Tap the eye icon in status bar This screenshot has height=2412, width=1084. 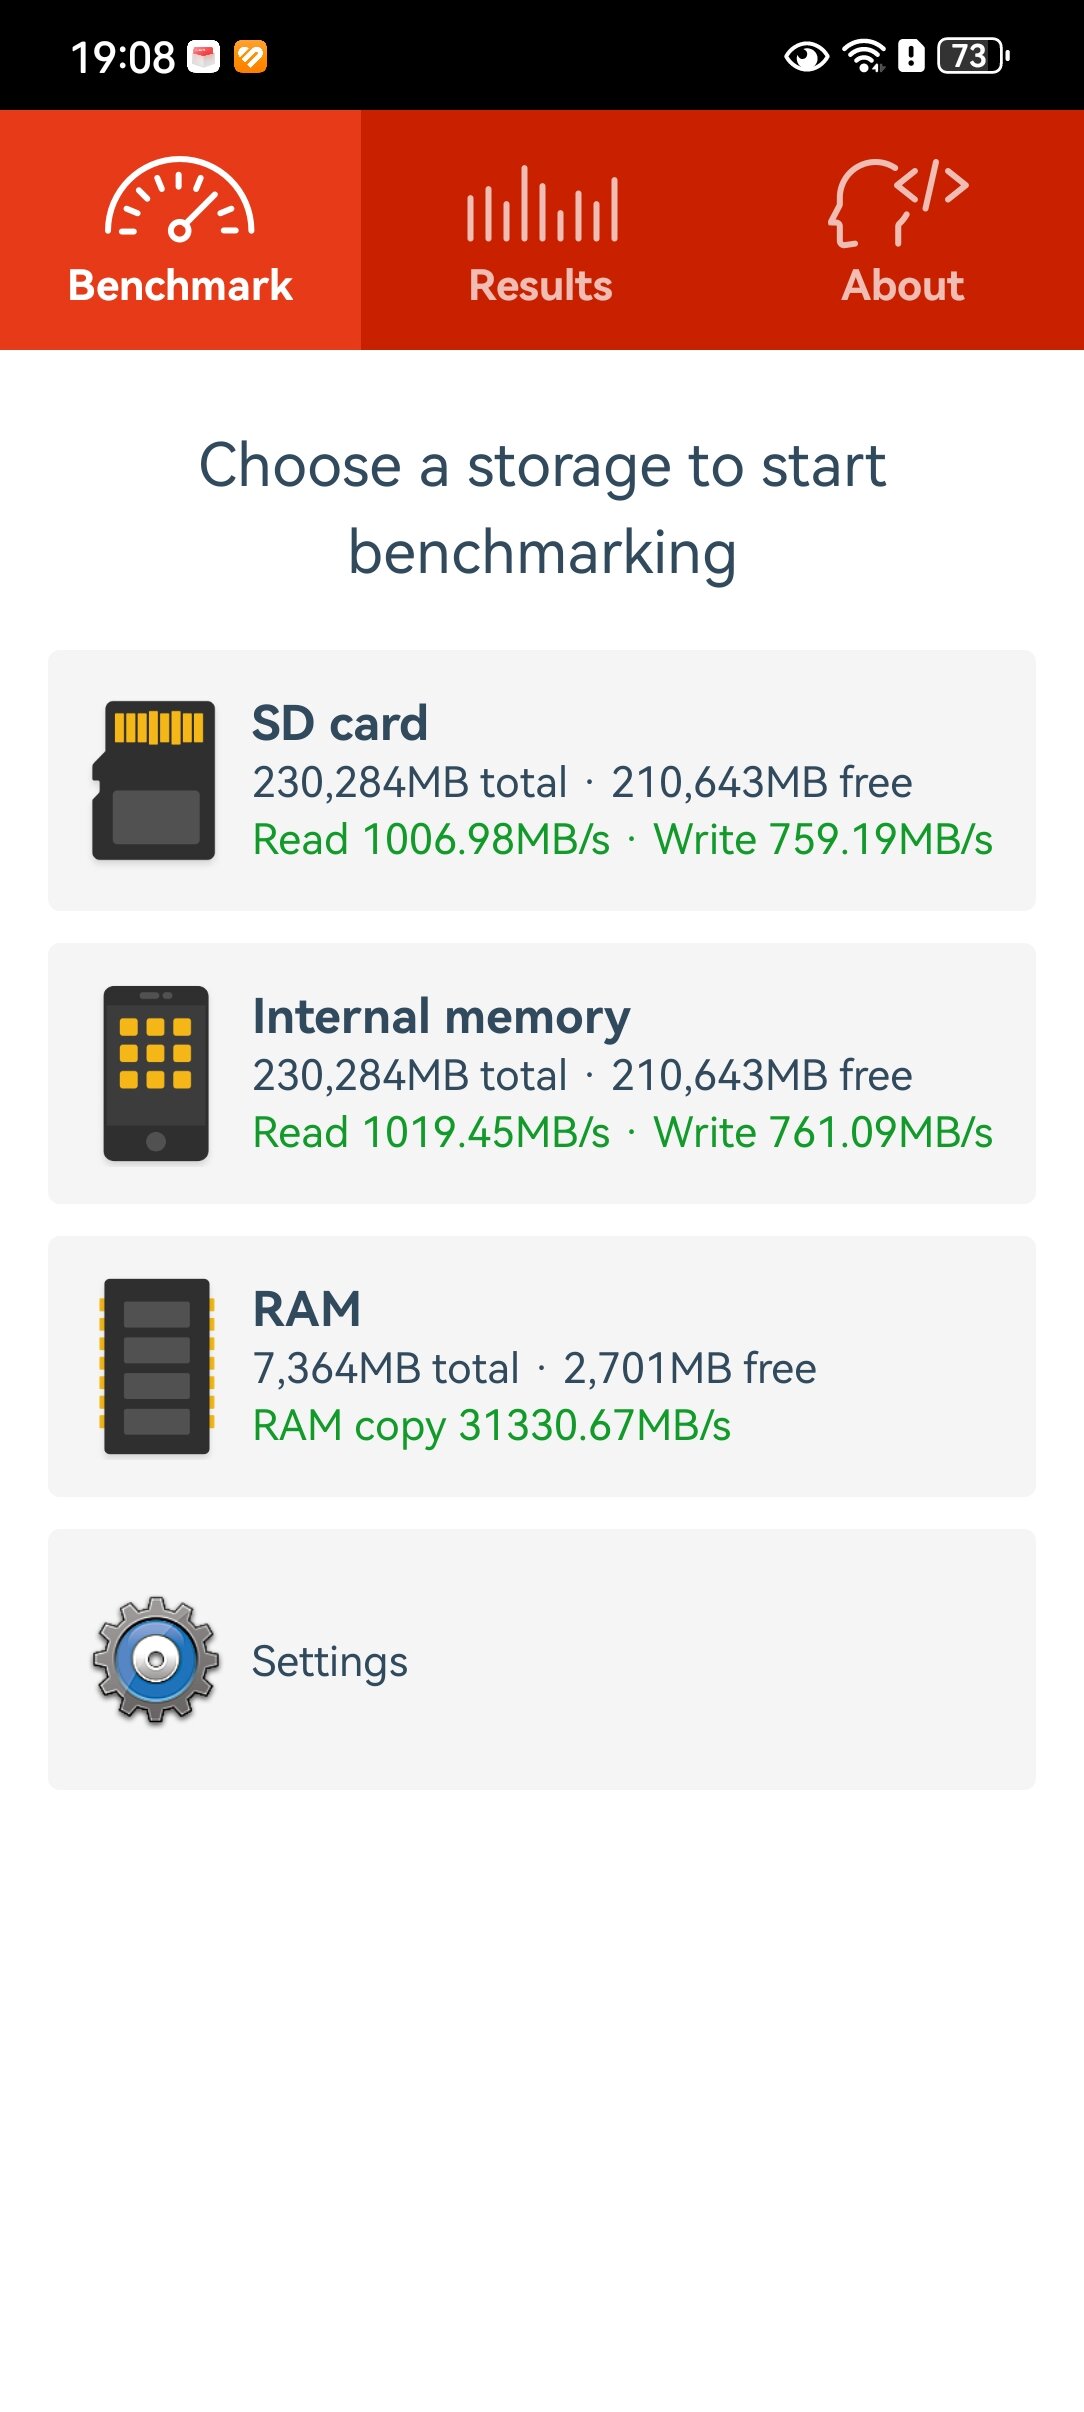pyautogui.click(x=806, y=57)
